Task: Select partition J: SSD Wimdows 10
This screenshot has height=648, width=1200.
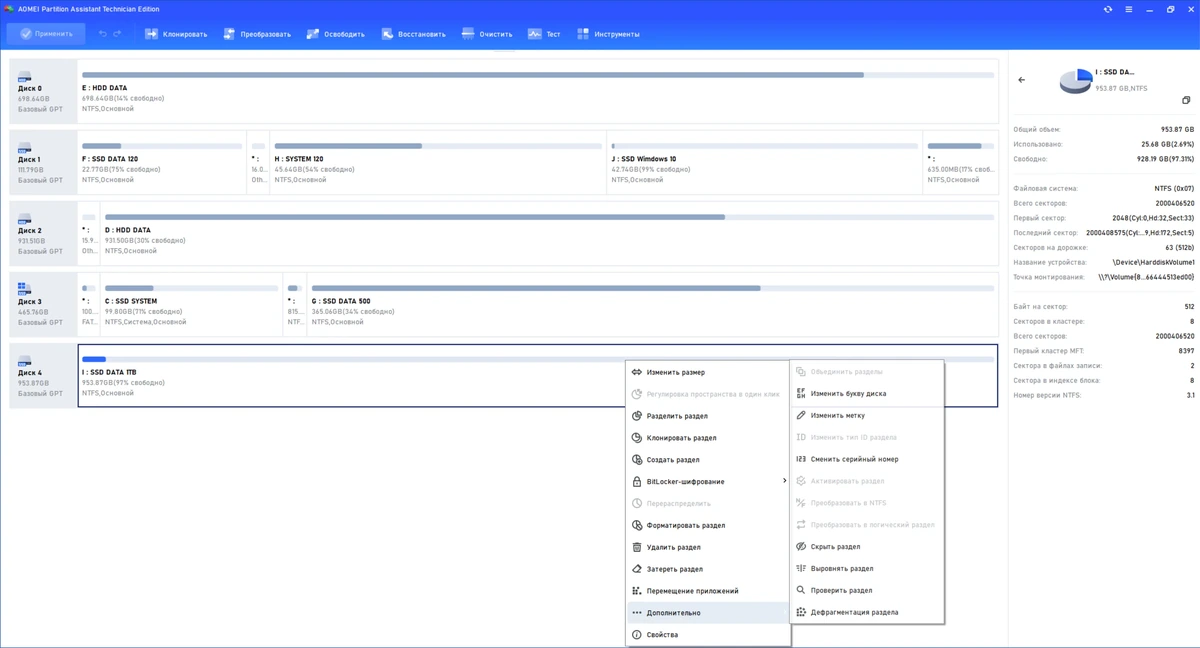Action: [x=765, y=162]
